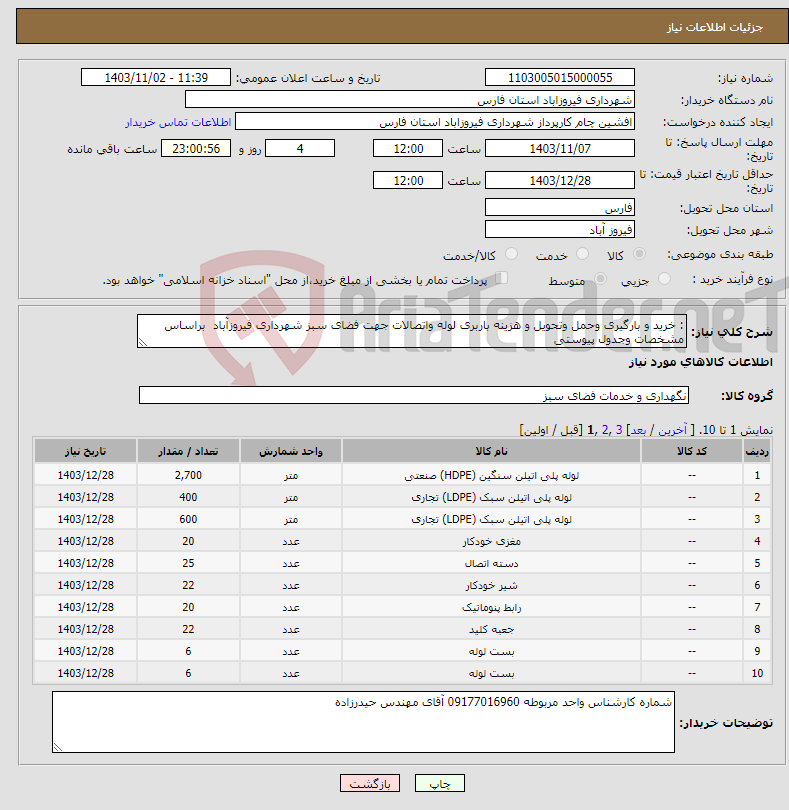Click the استان محل تحویل field
Viewport: 789px width, 810px height.
tap(560, 208)
